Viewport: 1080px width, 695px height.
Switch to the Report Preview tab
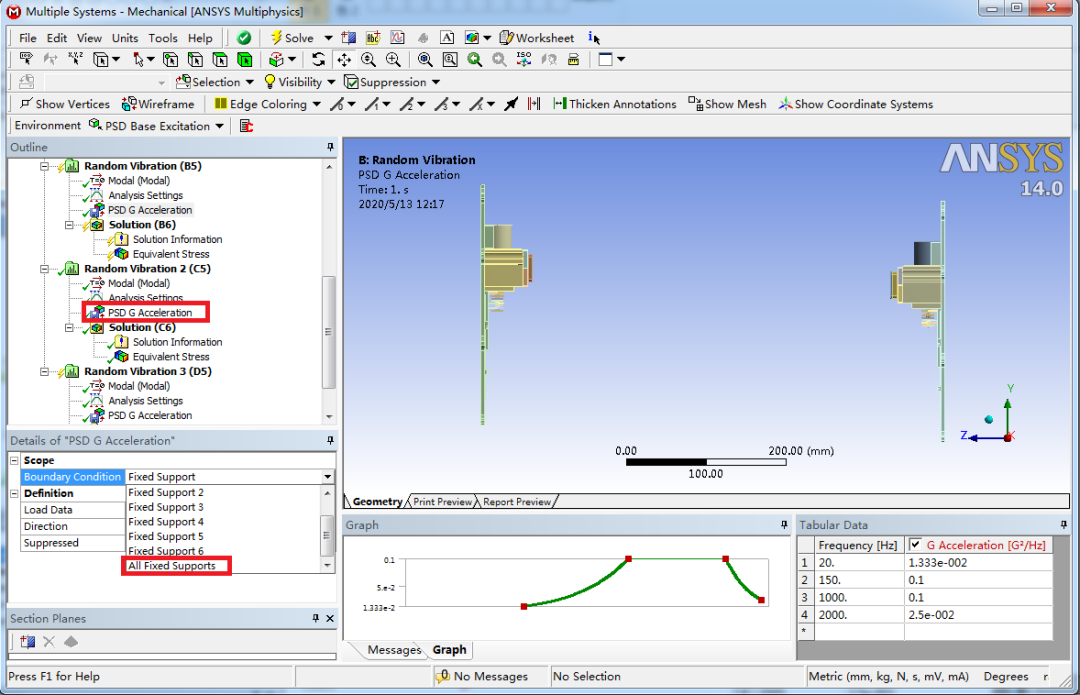[x=517, y=501]
